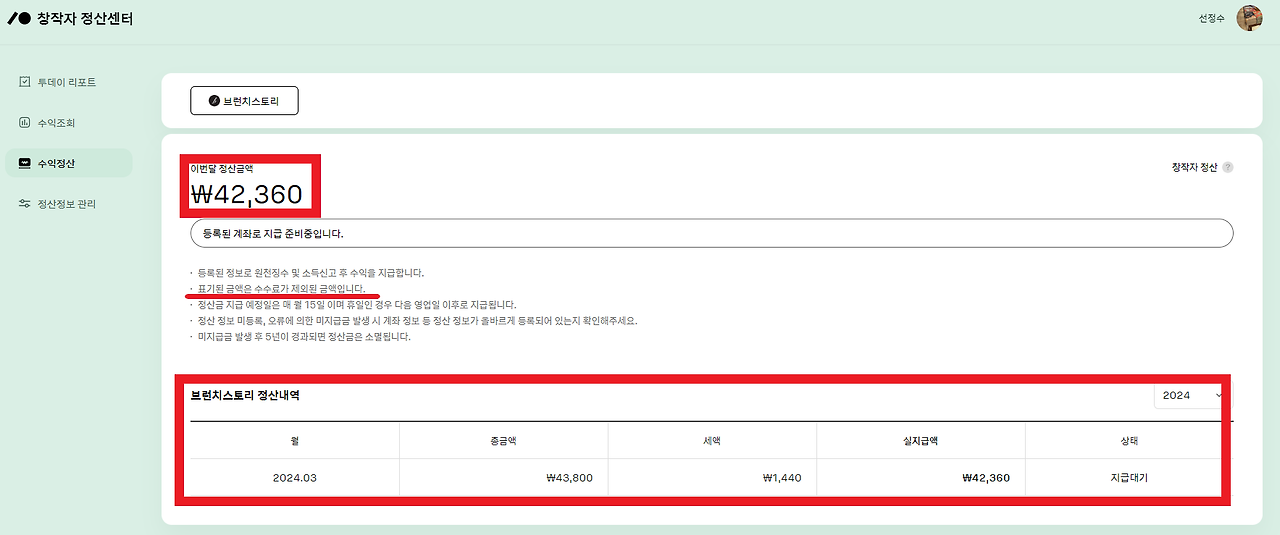This screenshot has width=1280, height=535.
Task: Click the 투데이 리포트 checkbox icon
Action: (25, 82)
